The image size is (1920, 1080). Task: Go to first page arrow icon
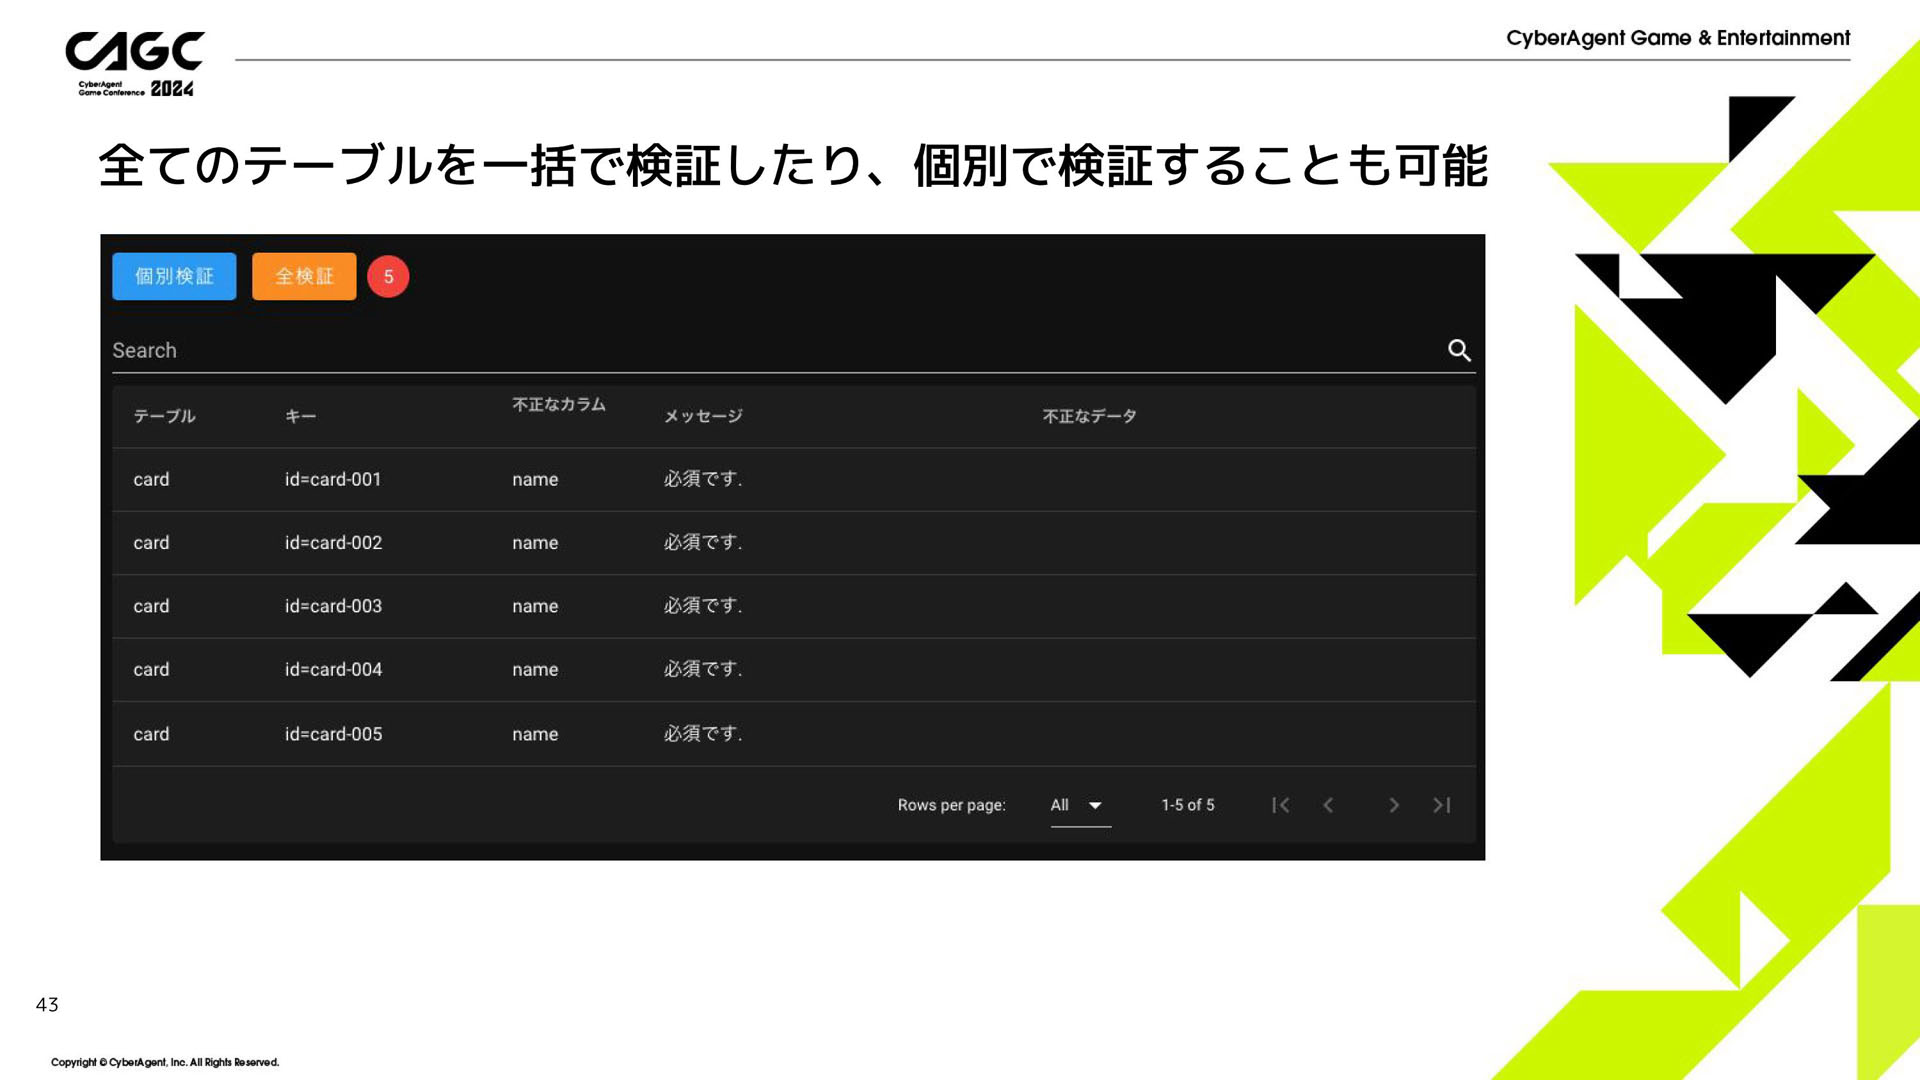(x=1280, y=805)
